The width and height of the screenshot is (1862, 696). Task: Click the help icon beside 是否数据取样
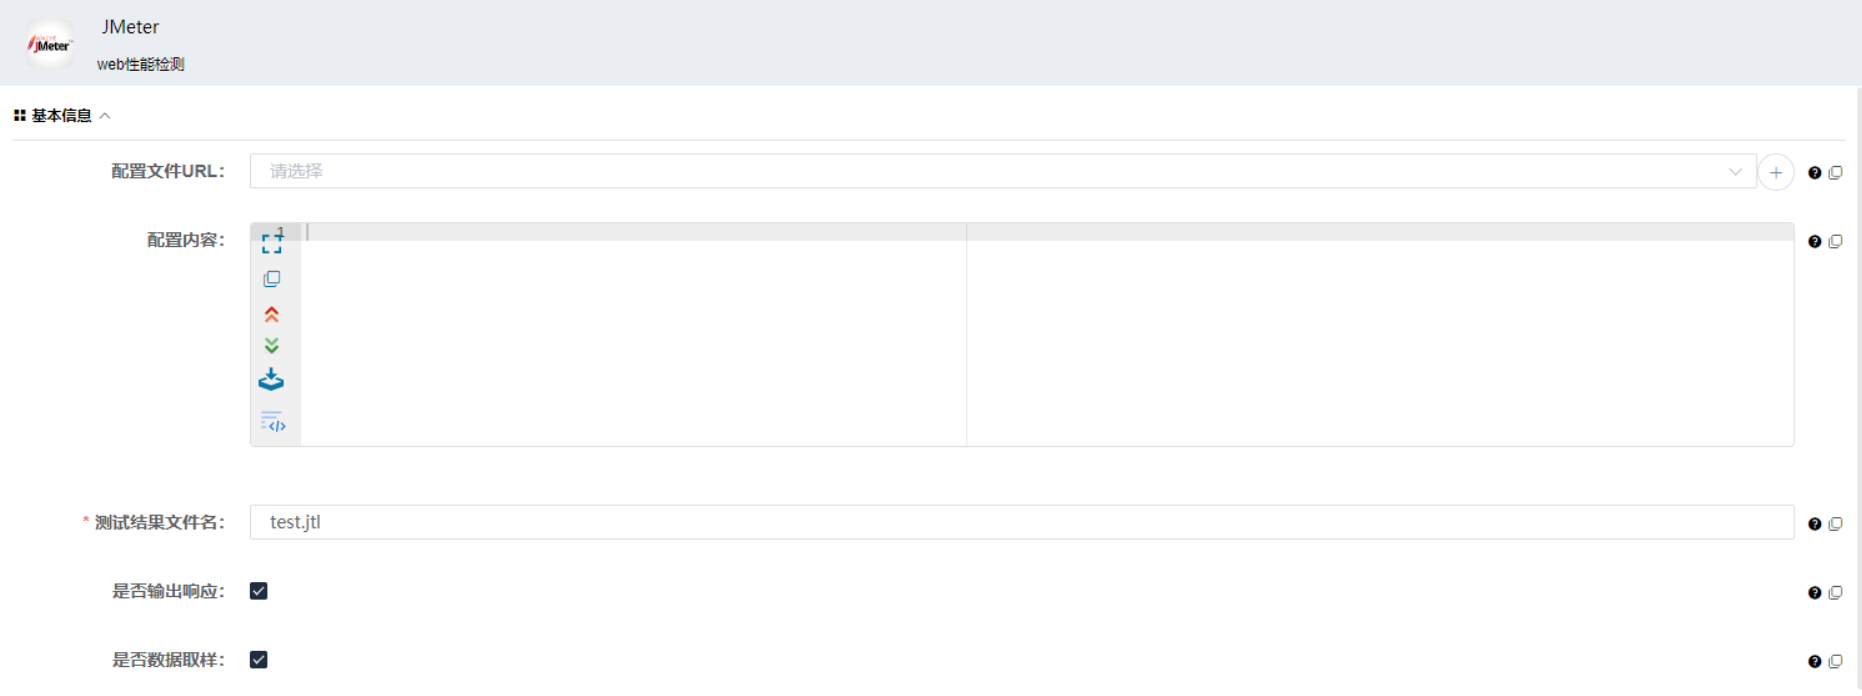(x=1814, y=661)
